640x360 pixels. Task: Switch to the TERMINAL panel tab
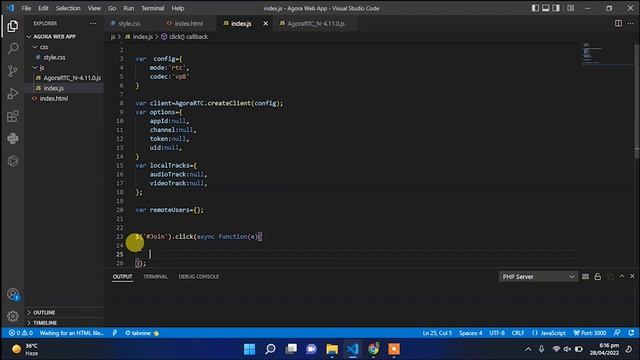tap(155, 276)
